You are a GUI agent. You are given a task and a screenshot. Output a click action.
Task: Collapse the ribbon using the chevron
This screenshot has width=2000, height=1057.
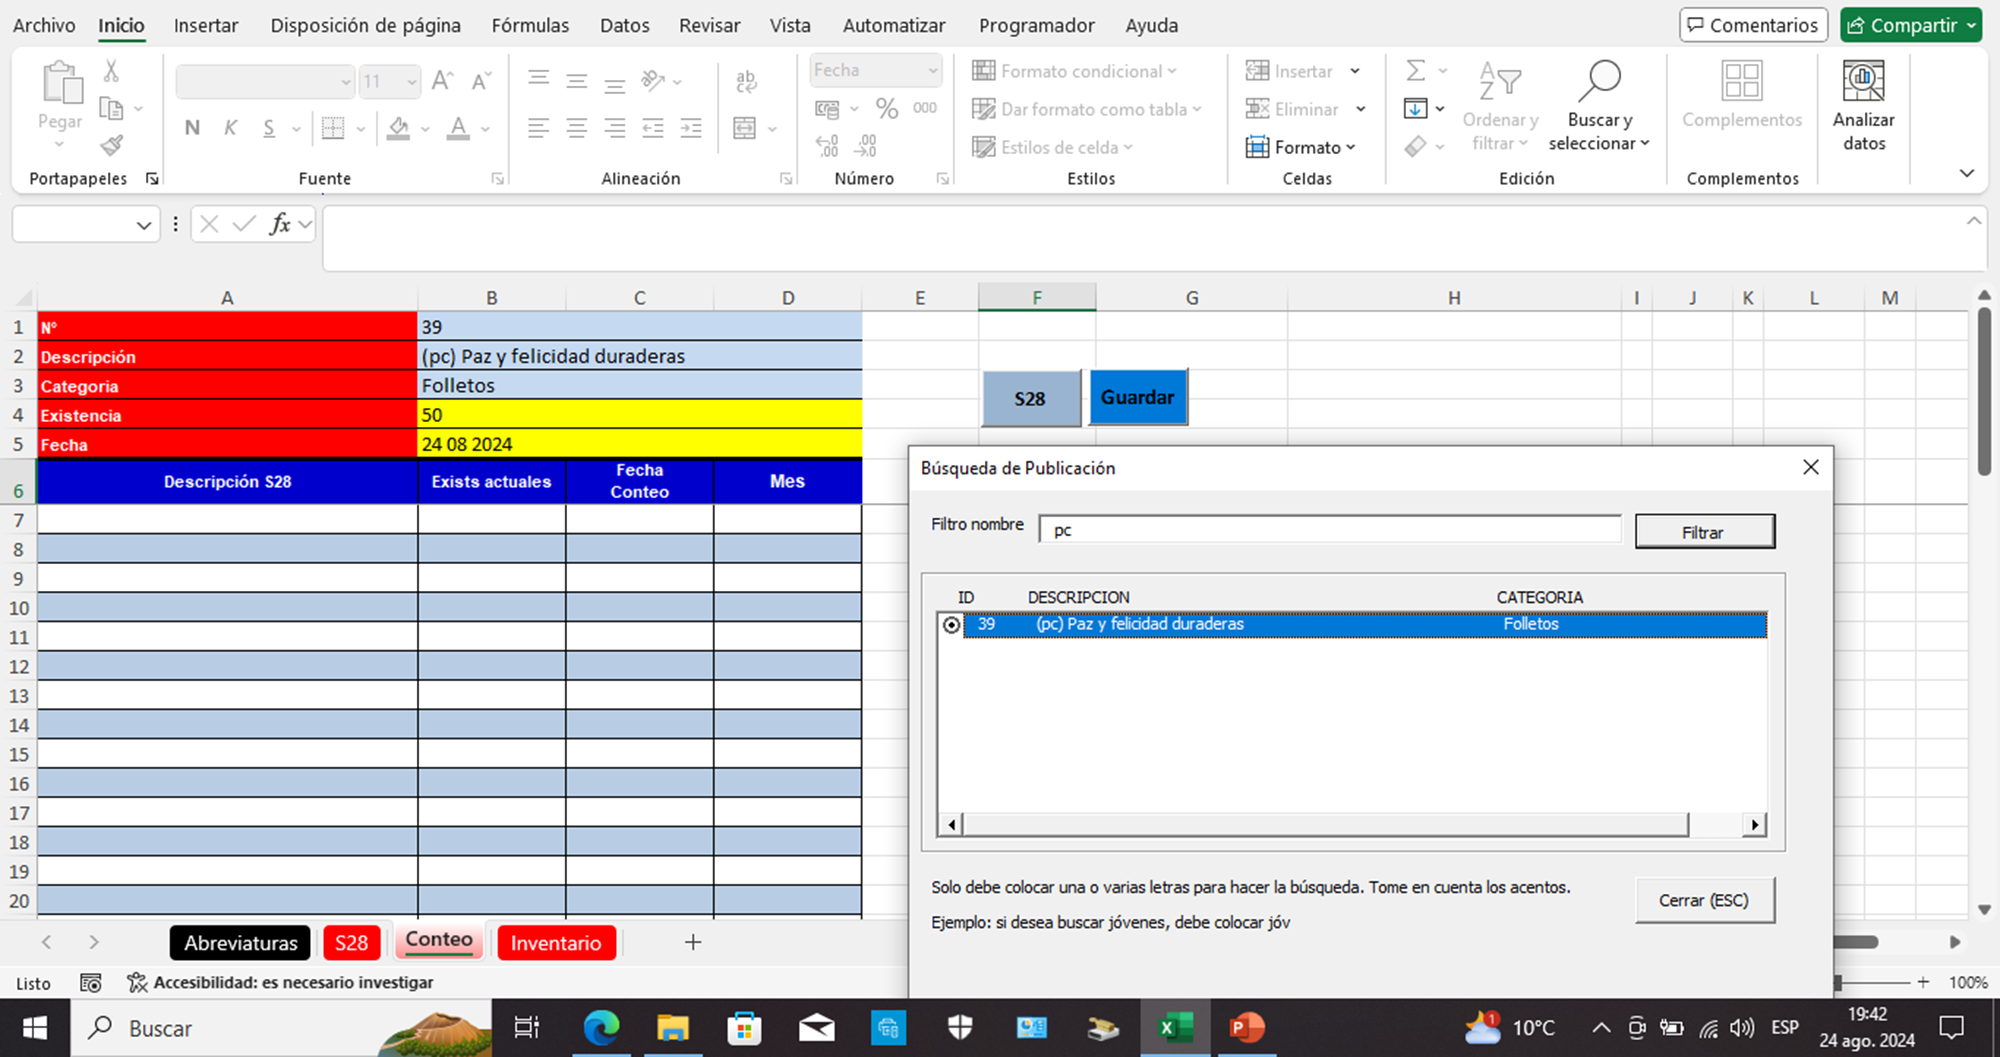[1966, 174]
